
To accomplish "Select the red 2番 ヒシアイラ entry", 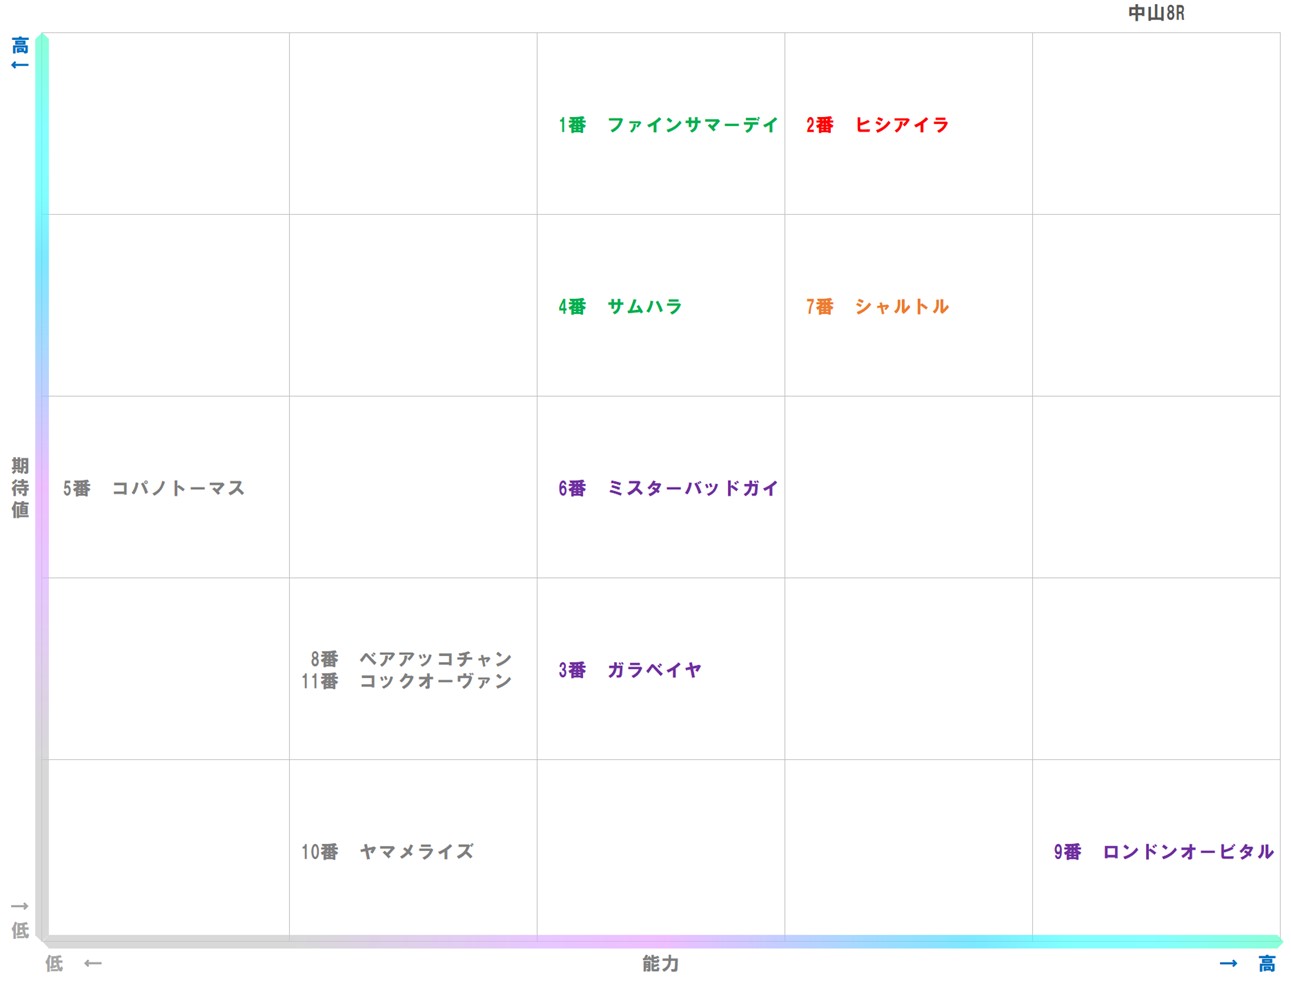I will tap(877, 125).
